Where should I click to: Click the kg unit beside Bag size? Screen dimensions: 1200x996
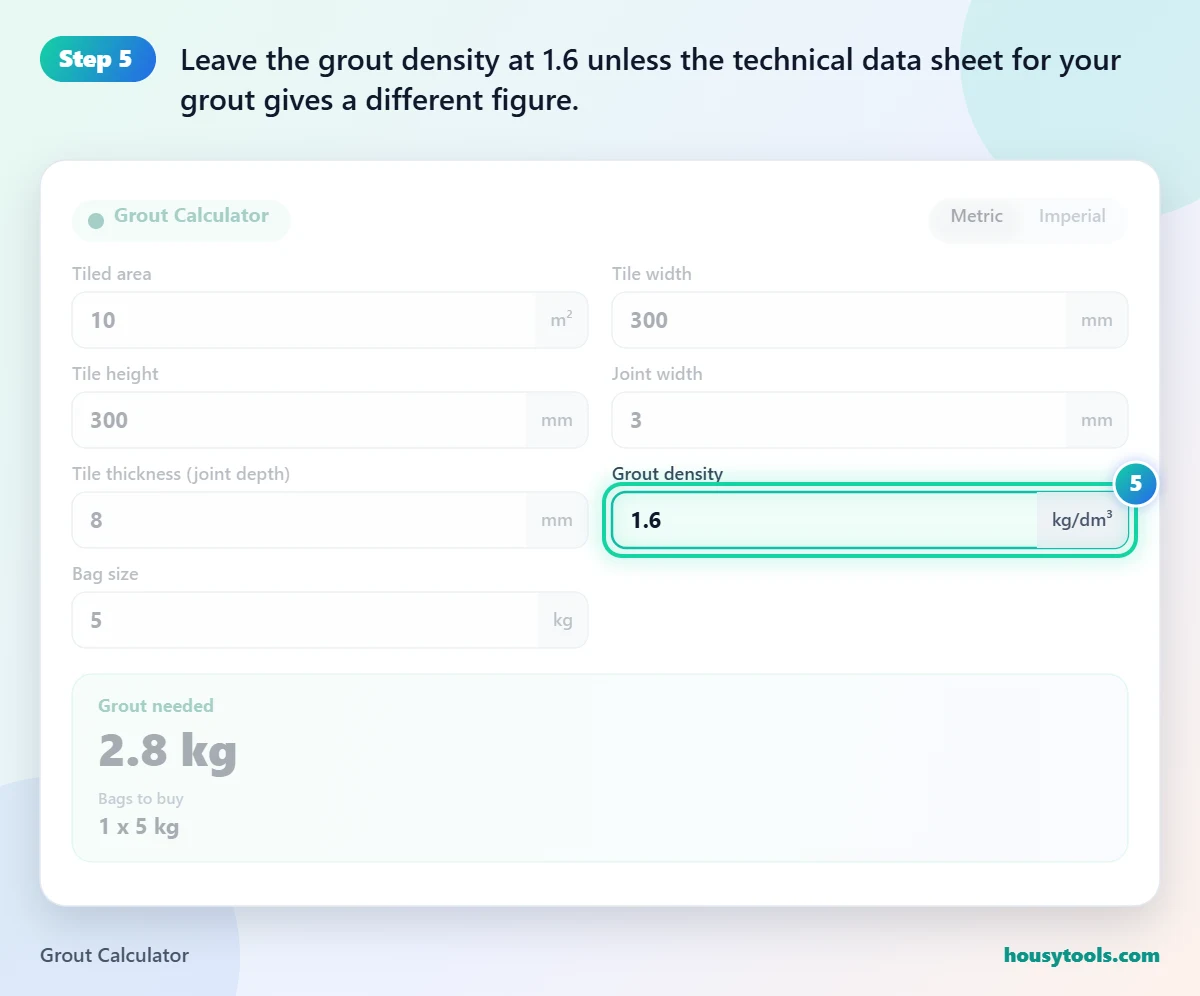click(563, 620)
